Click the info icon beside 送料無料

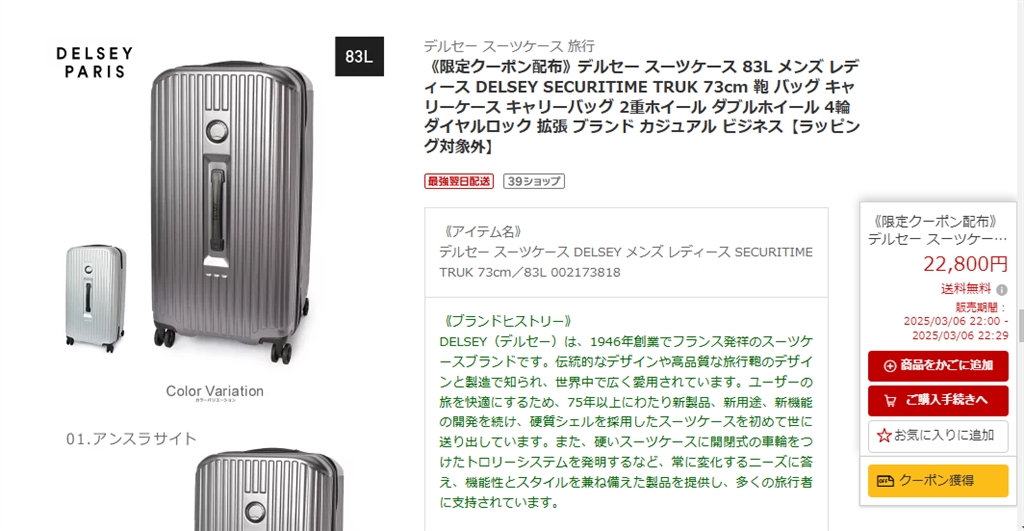(x=1002, y=289)
